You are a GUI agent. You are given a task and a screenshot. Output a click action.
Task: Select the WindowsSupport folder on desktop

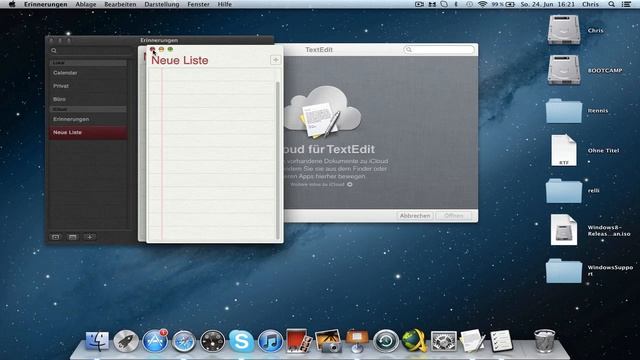click(x=564, y=270)
